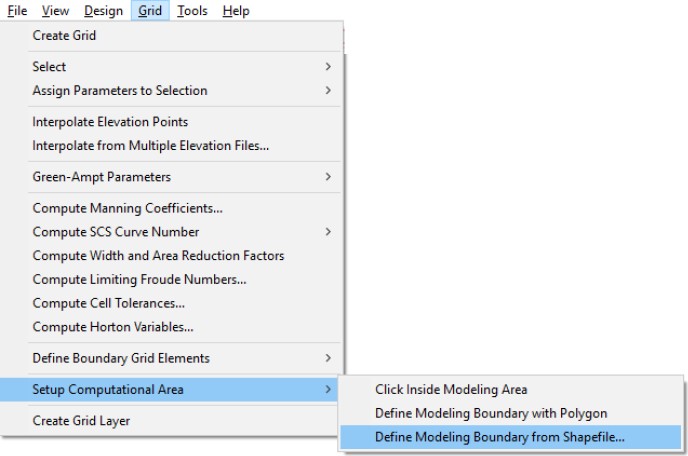Expand Assign Parameters to Selection submenu
Screen dimensions: 688x456
[120, 91]
